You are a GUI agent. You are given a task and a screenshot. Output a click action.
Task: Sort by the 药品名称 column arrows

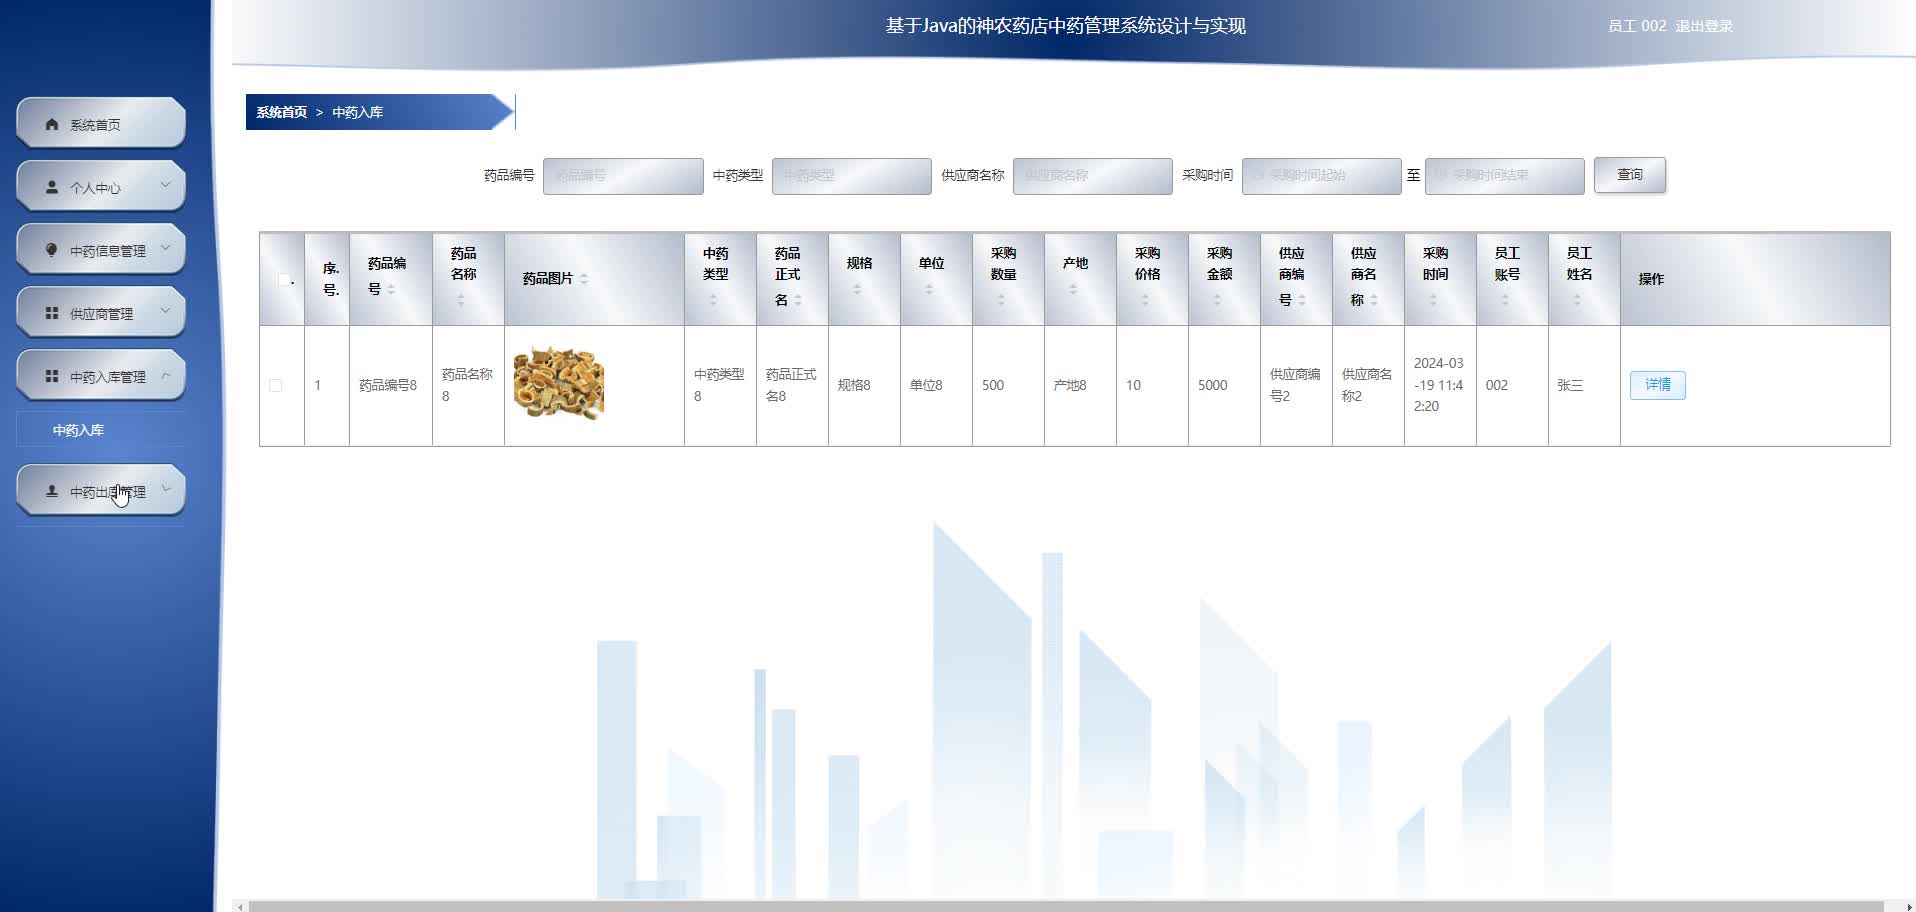coord(461,300)
